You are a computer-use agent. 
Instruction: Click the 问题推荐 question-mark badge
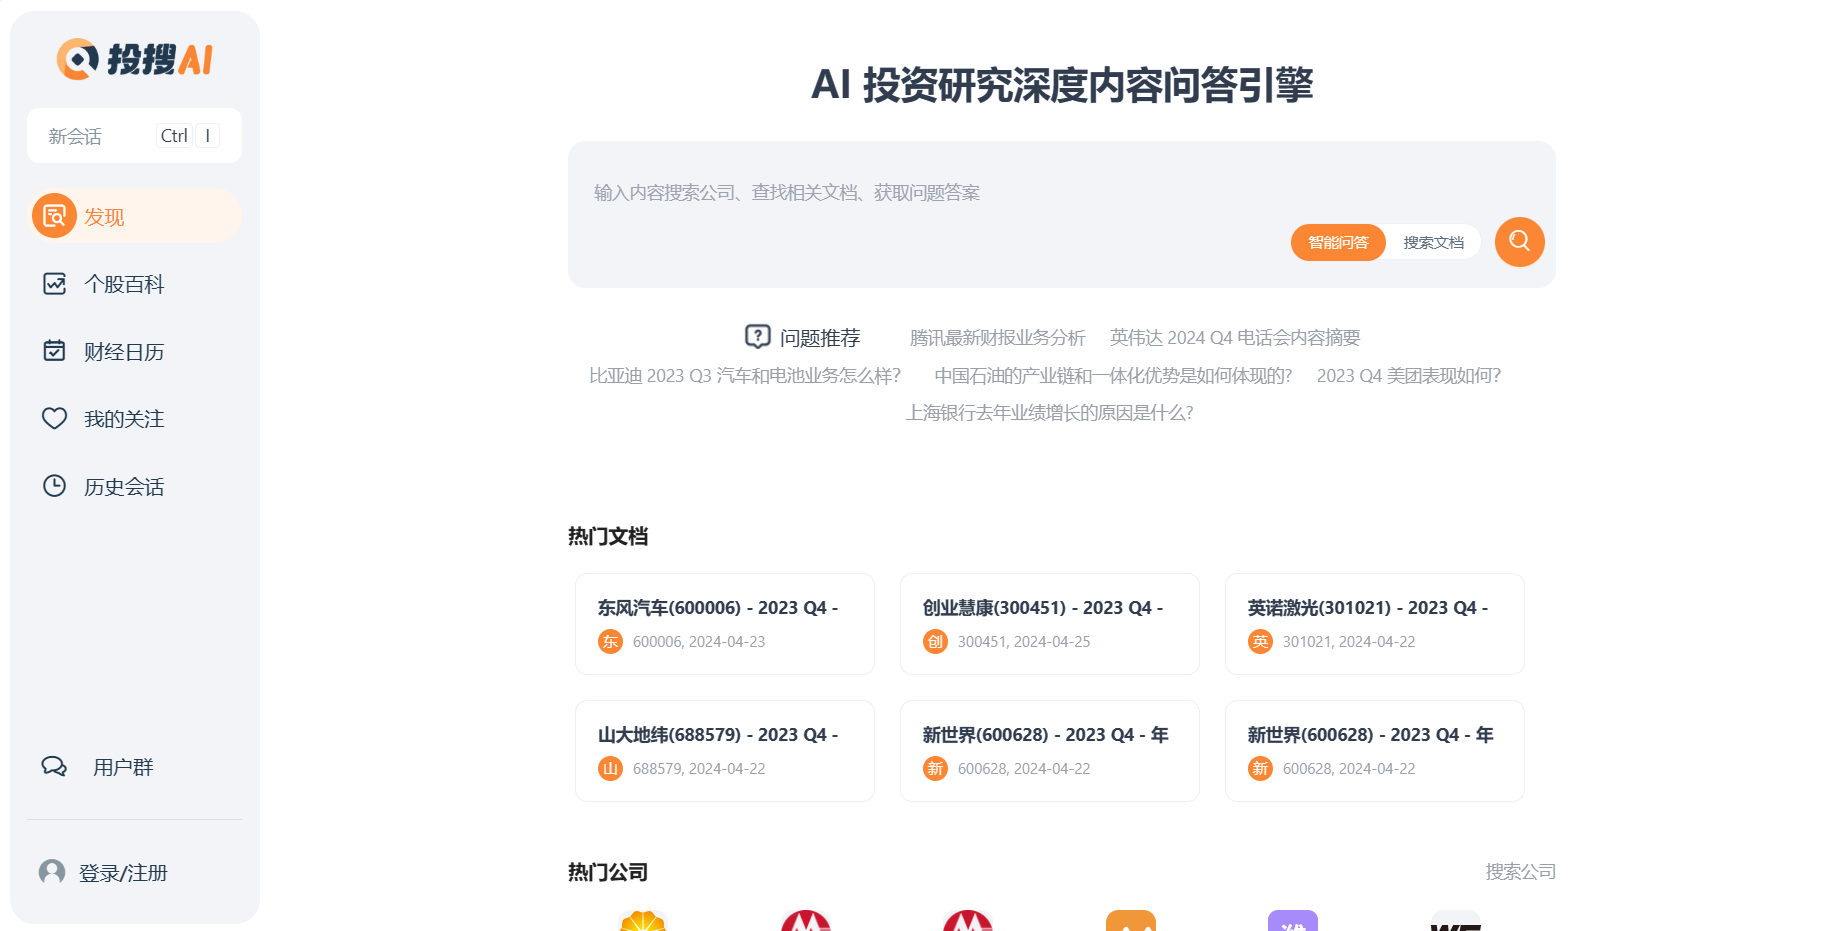[x=758, y=337]
